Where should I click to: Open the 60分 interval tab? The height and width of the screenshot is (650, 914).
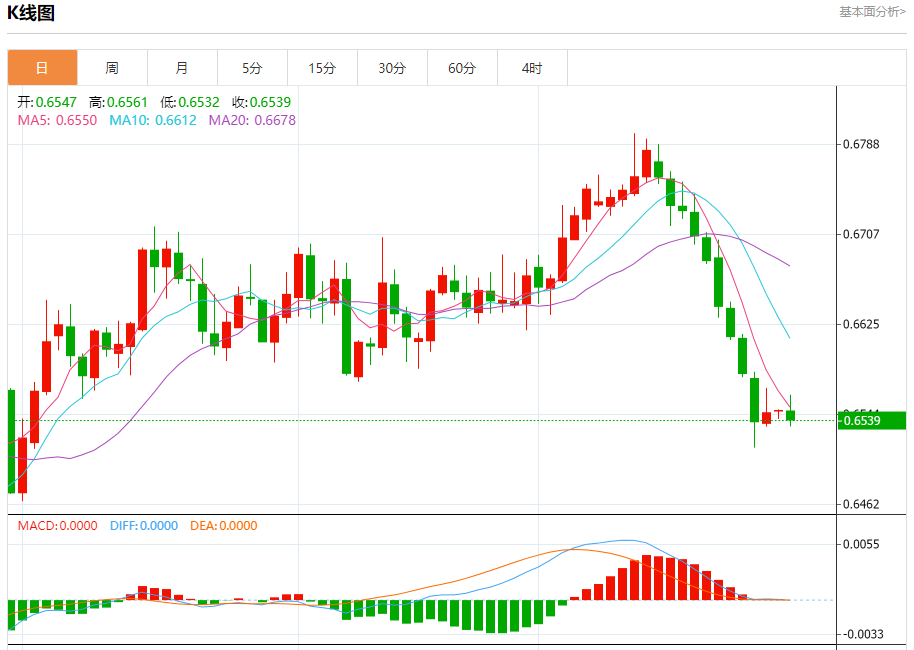coord(462,68)
